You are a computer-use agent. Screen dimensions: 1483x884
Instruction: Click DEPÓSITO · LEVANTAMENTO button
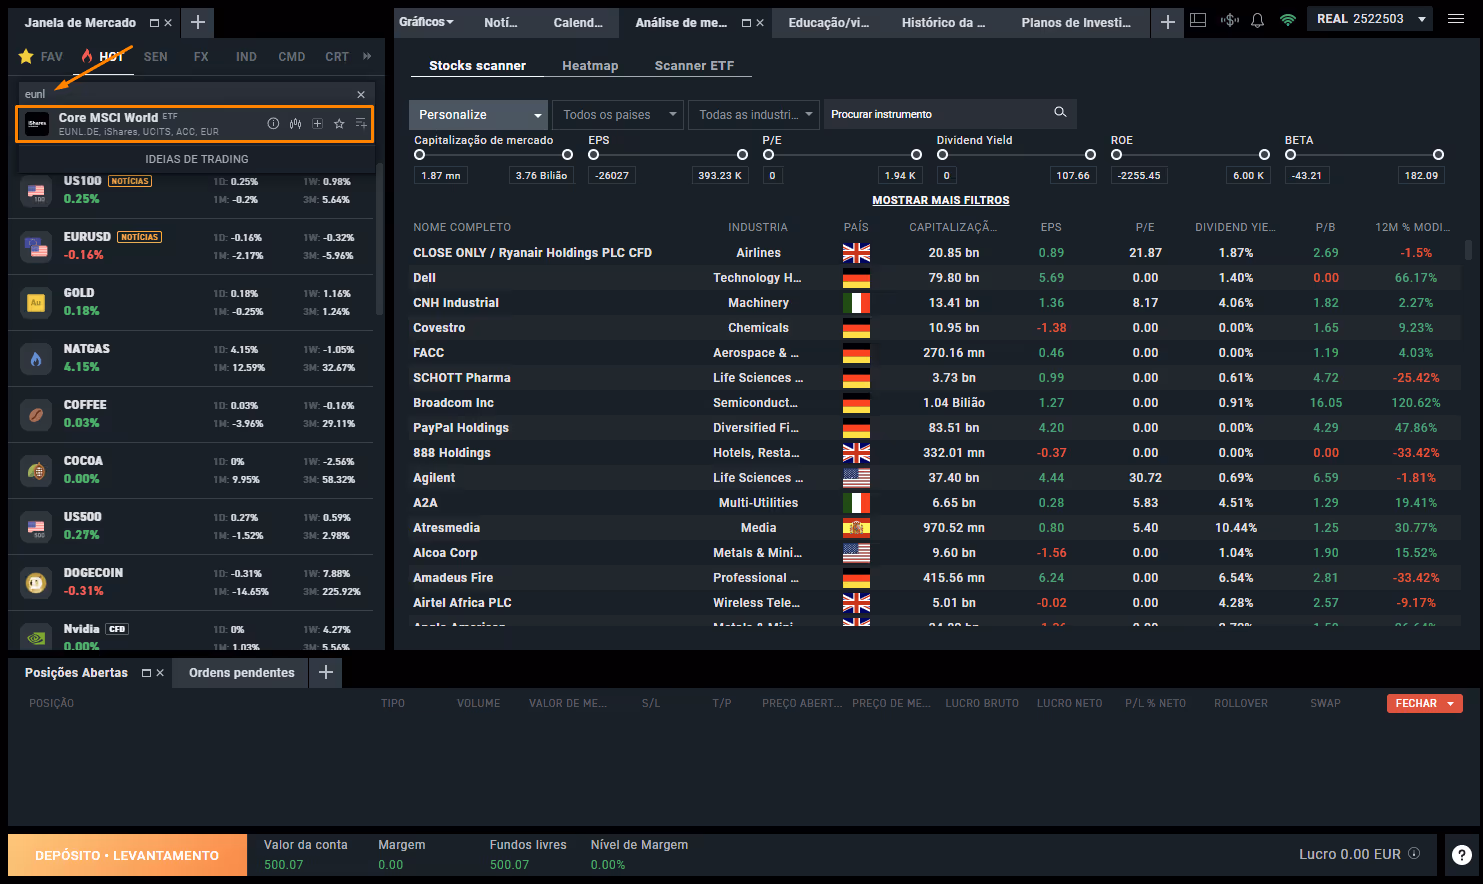[127, 855]
